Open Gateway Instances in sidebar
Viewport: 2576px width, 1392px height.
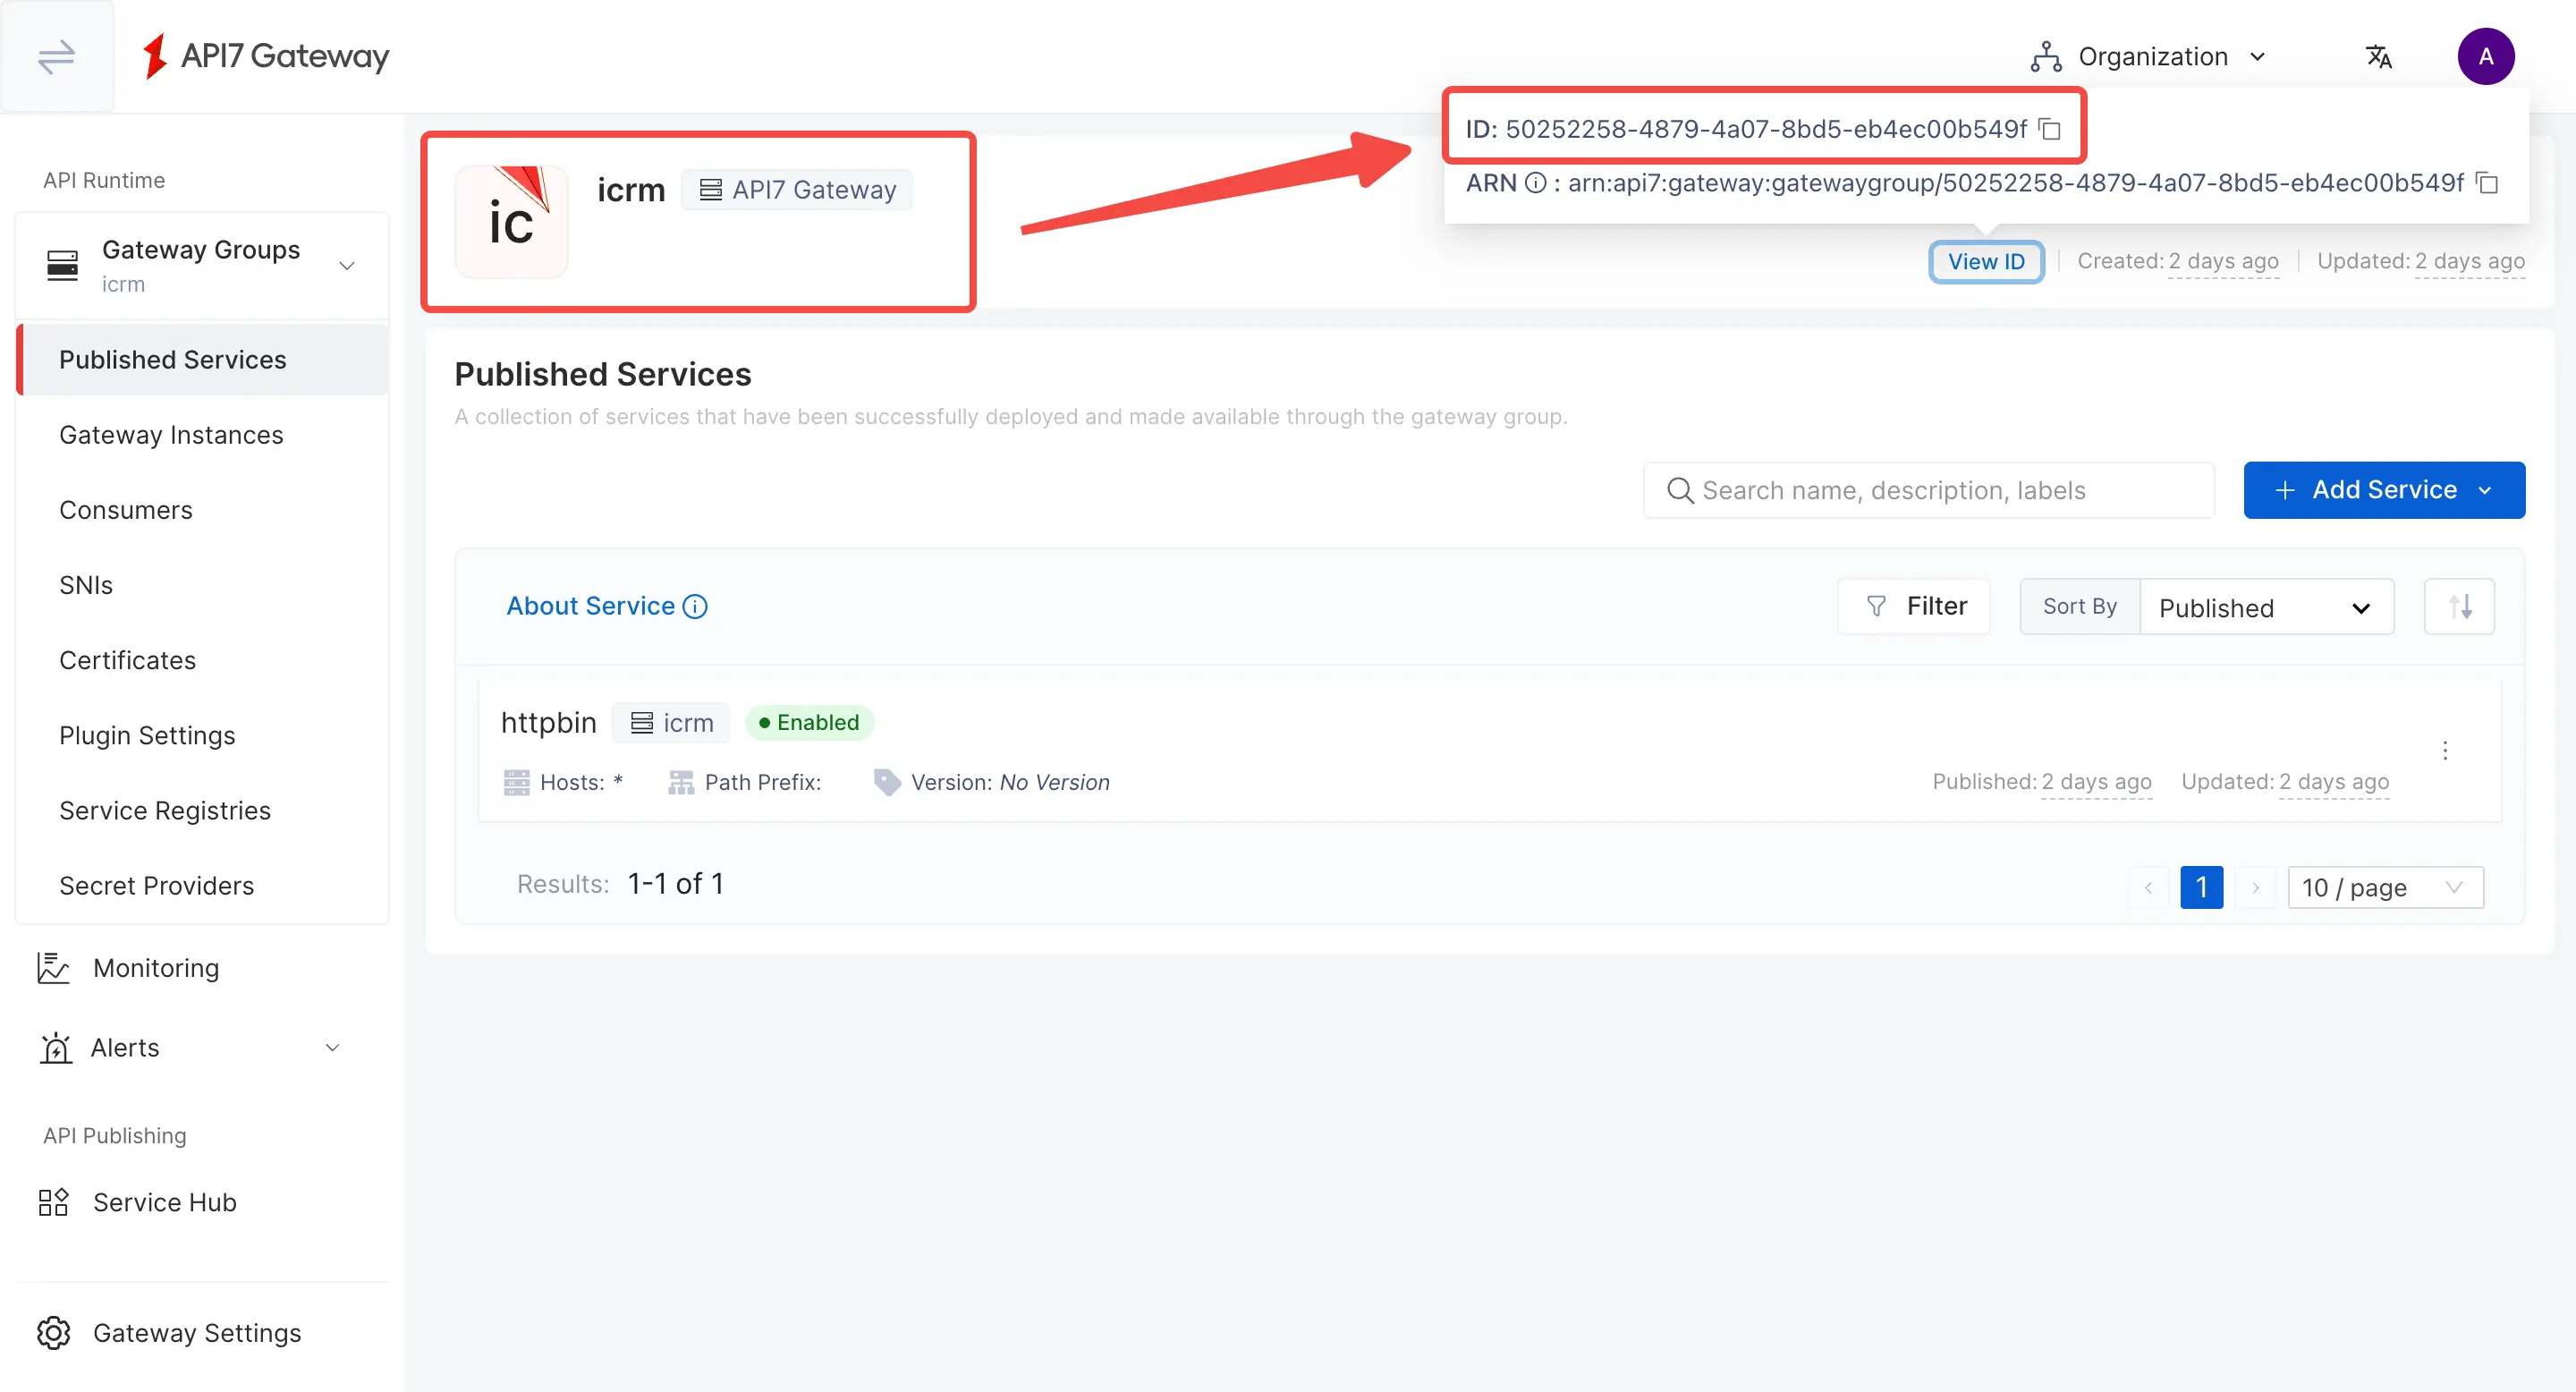pyautogui.click(x=203, y=434)
